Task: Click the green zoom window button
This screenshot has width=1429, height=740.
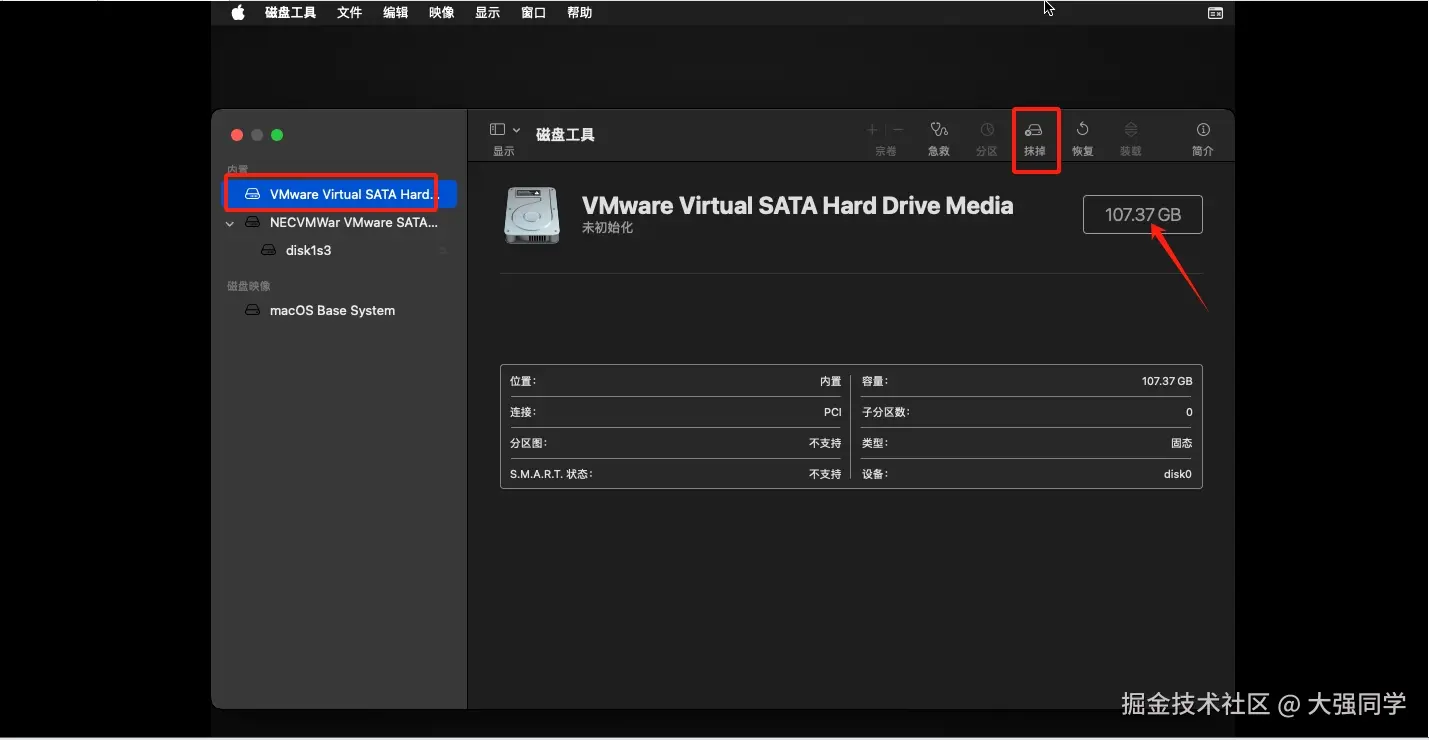Action: pyautogui.click(x=277, y=135)
